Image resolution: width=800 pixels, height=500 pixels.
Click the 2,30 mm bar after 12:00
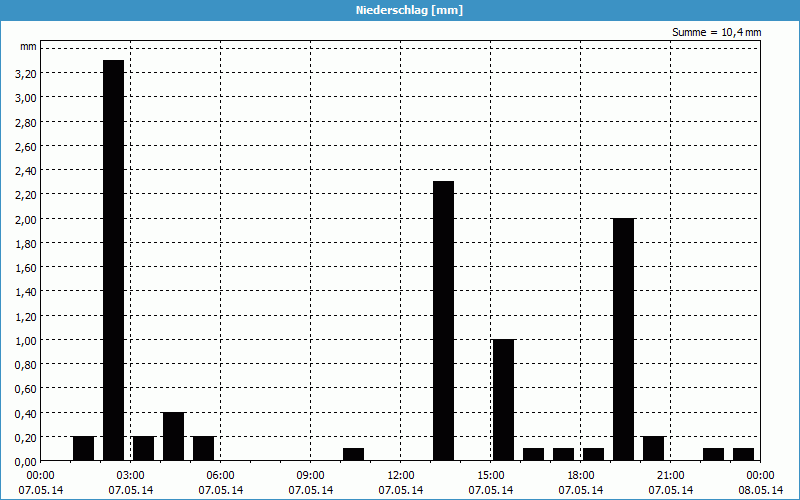coord(443,320)
